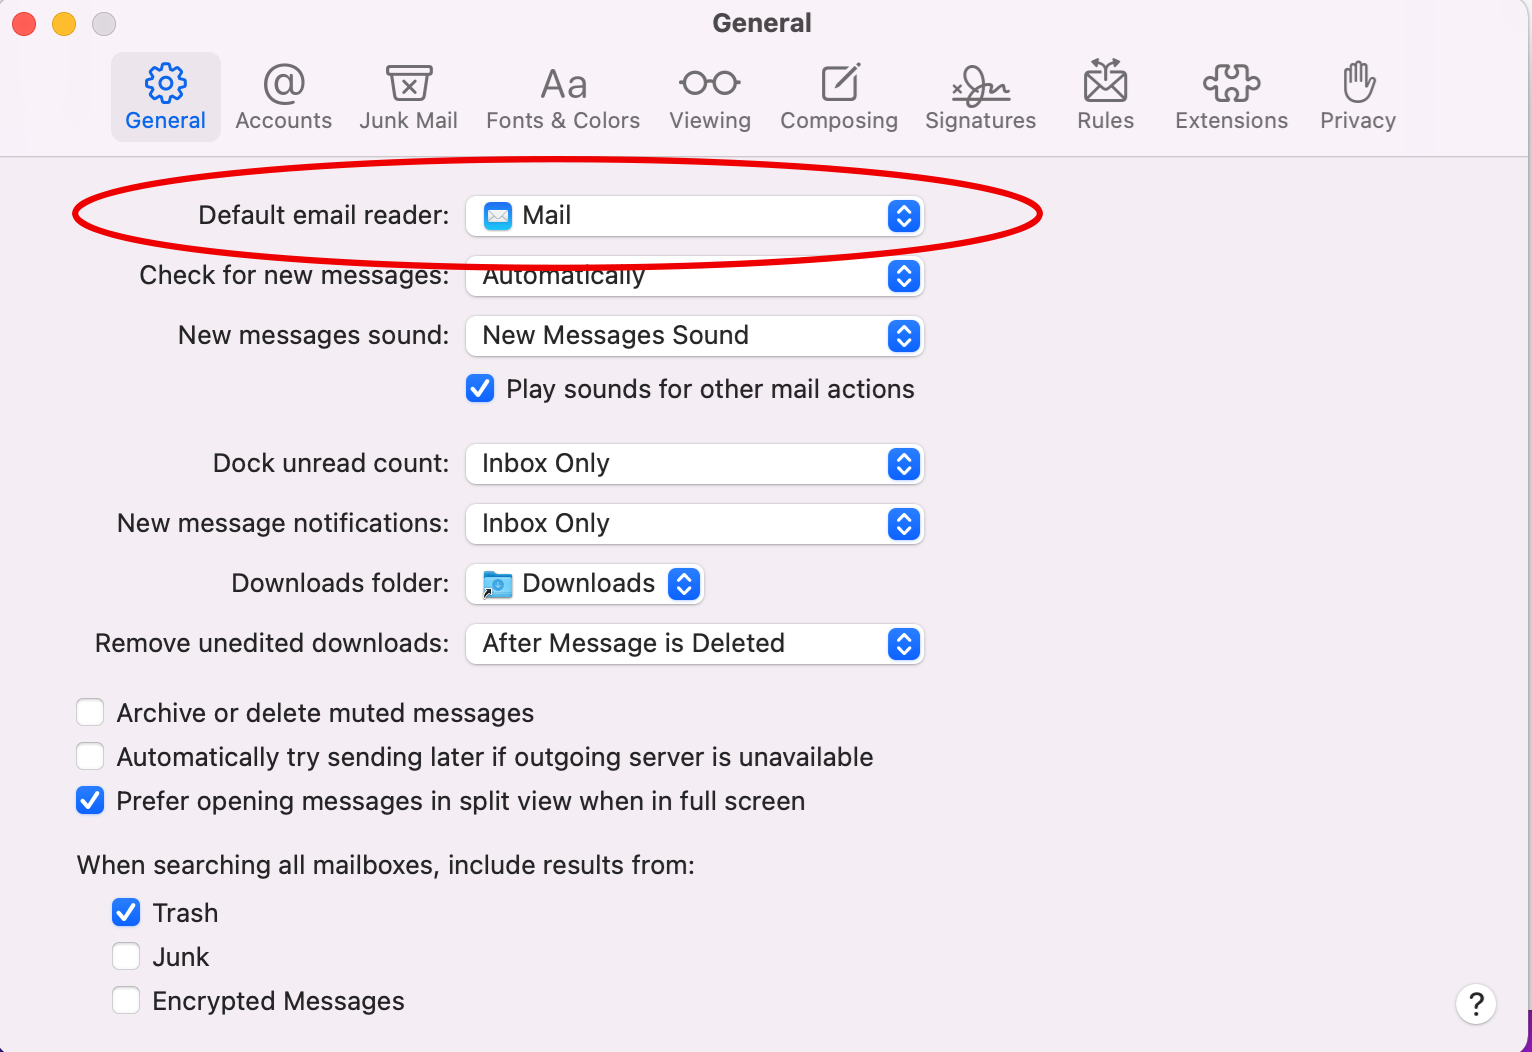Screen dimensions: 1532x1052
Task: Open the Composing pencil icon
Action: coord(840,83)
